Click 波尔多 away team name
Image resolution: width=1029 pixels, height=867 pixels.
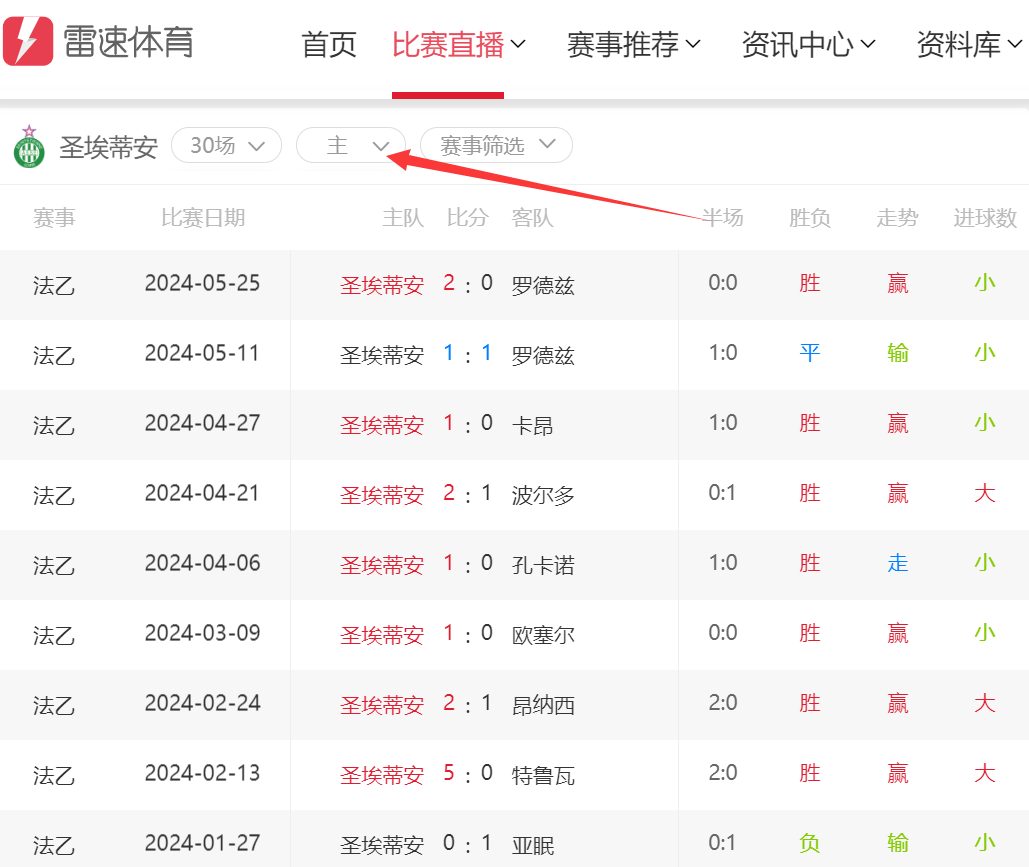[x=543, y=495]
